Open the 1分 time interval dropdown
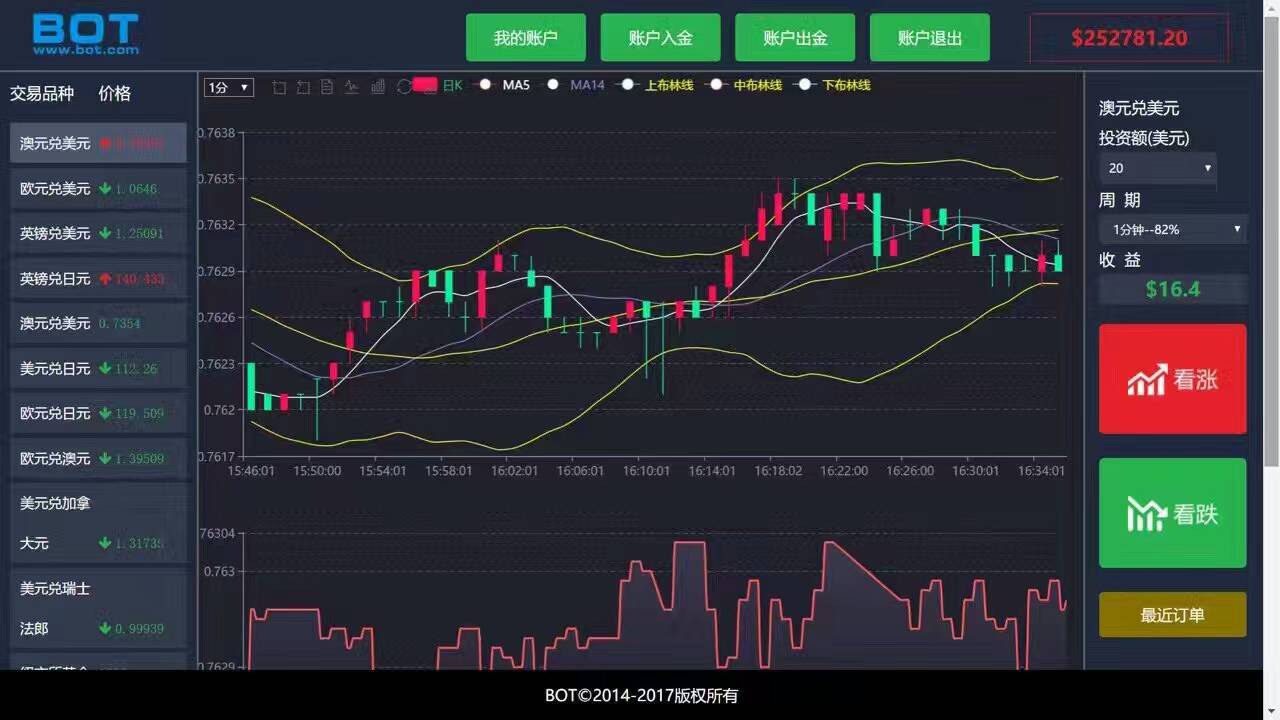The height and width of the screenshot is (720, 1280). 229,87
